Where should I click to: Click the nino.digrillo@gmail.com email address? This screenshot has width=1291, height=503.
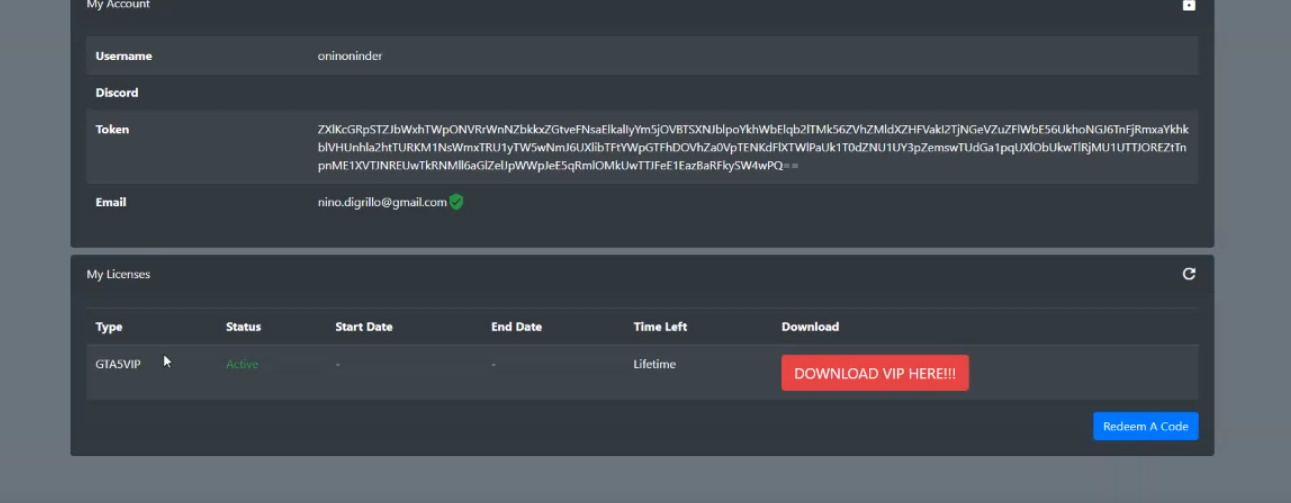(x=382, y=202)
